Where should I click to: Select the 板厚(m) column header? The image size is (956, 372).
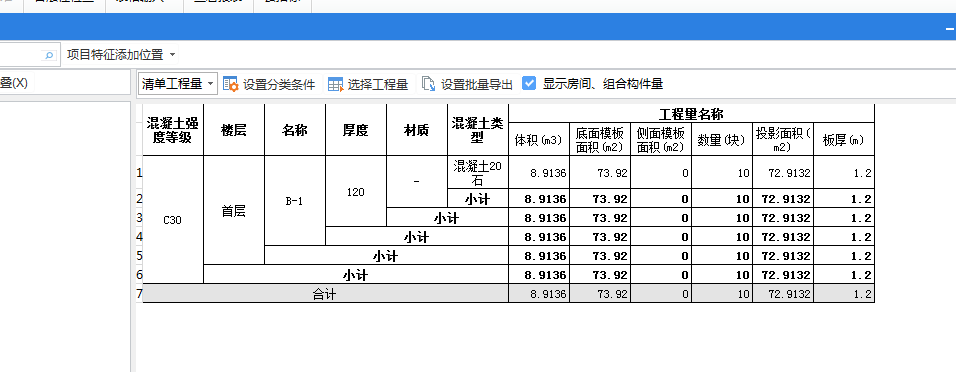tap(844, 140)
